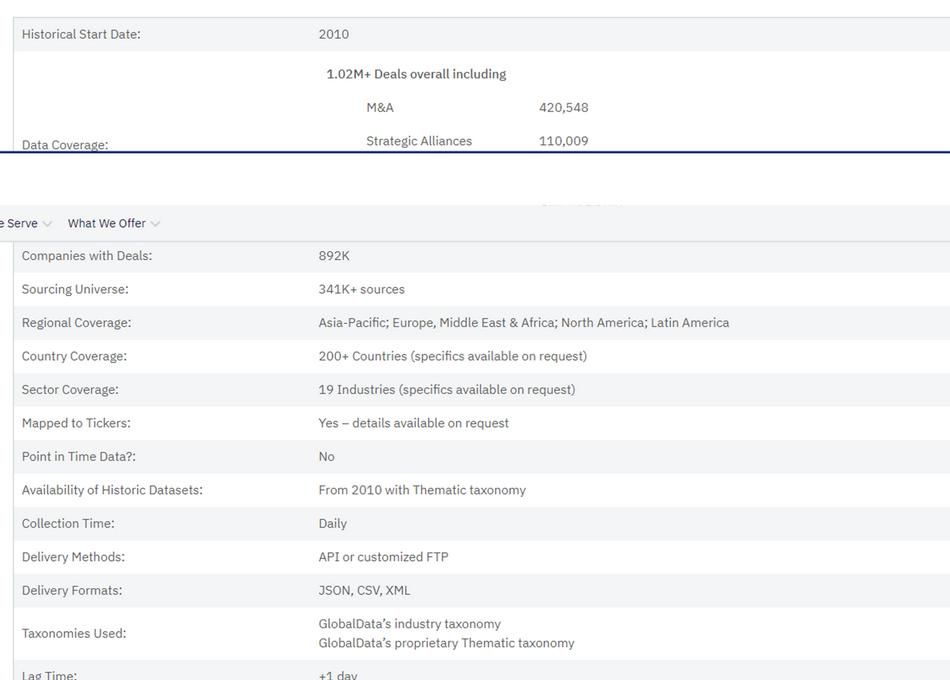
Task: Select the M&A deal count 420,548
Action: [563, 108]
